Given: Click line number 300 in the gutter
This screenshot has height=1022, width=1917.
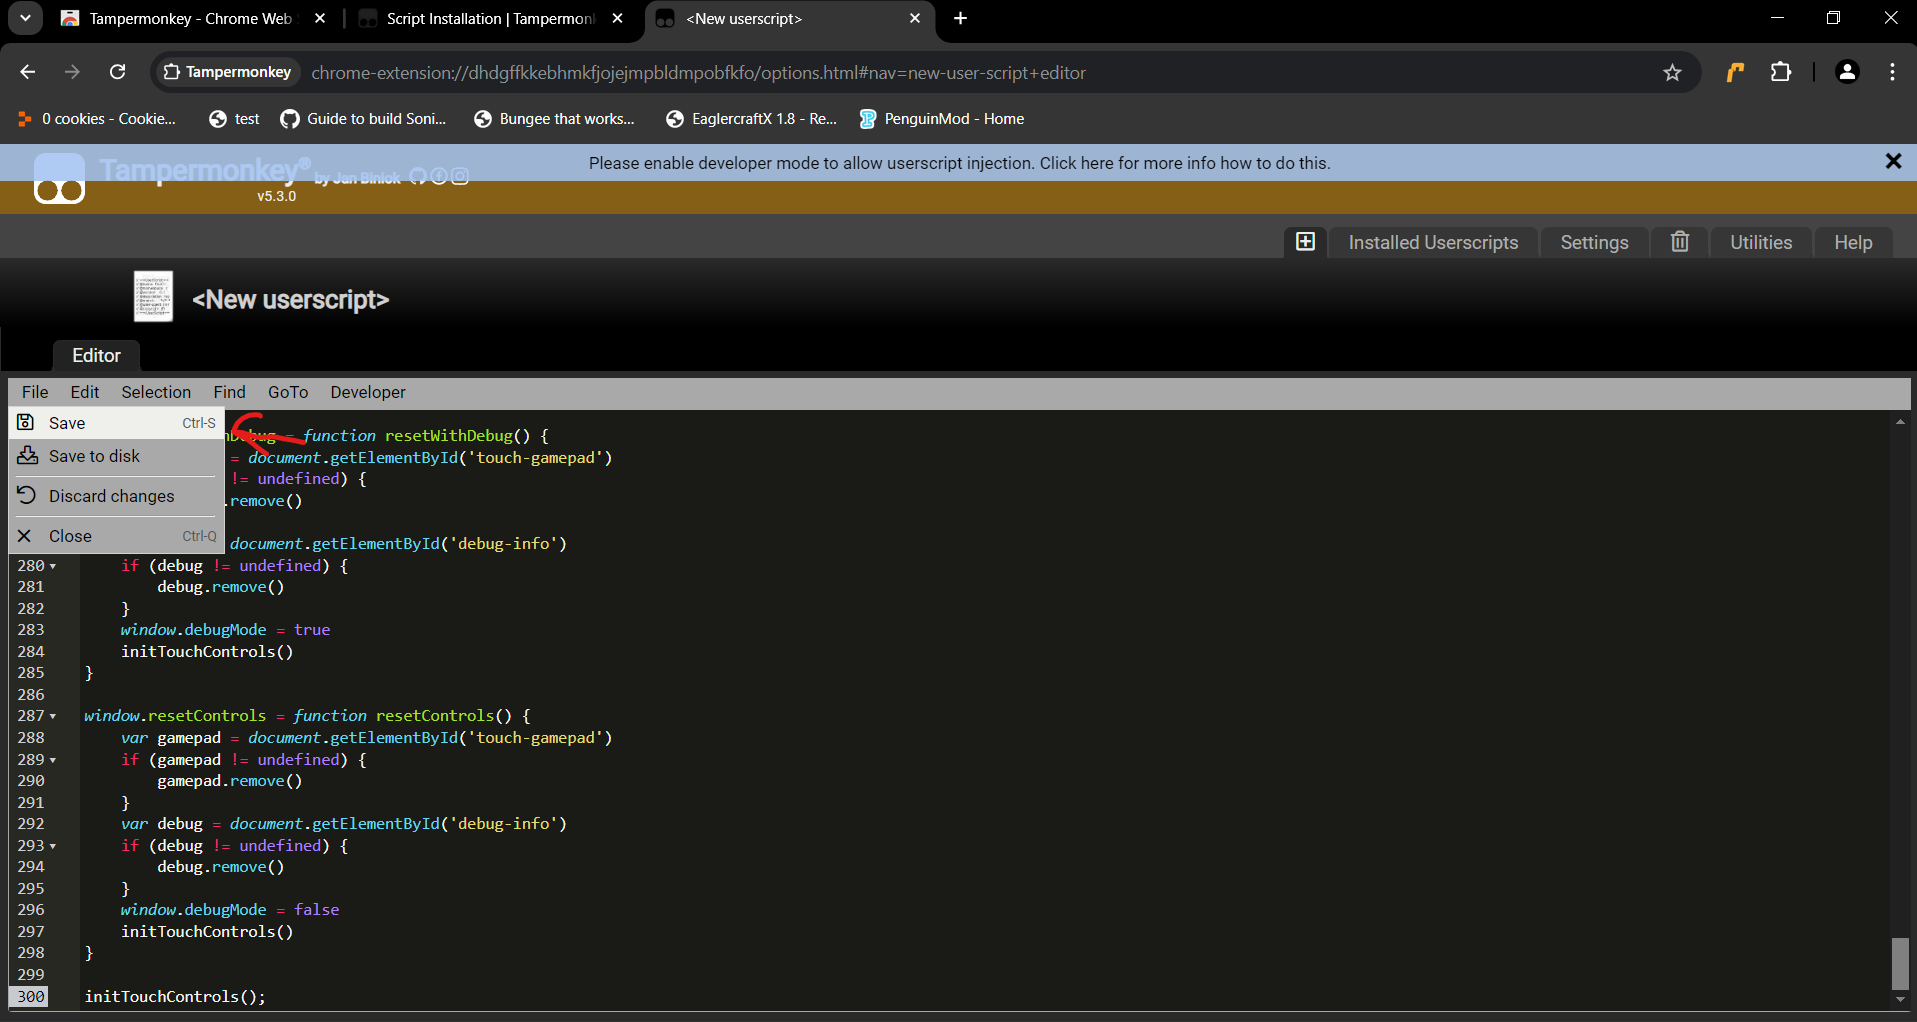Looking at the screenshot, I should [31, 997].
